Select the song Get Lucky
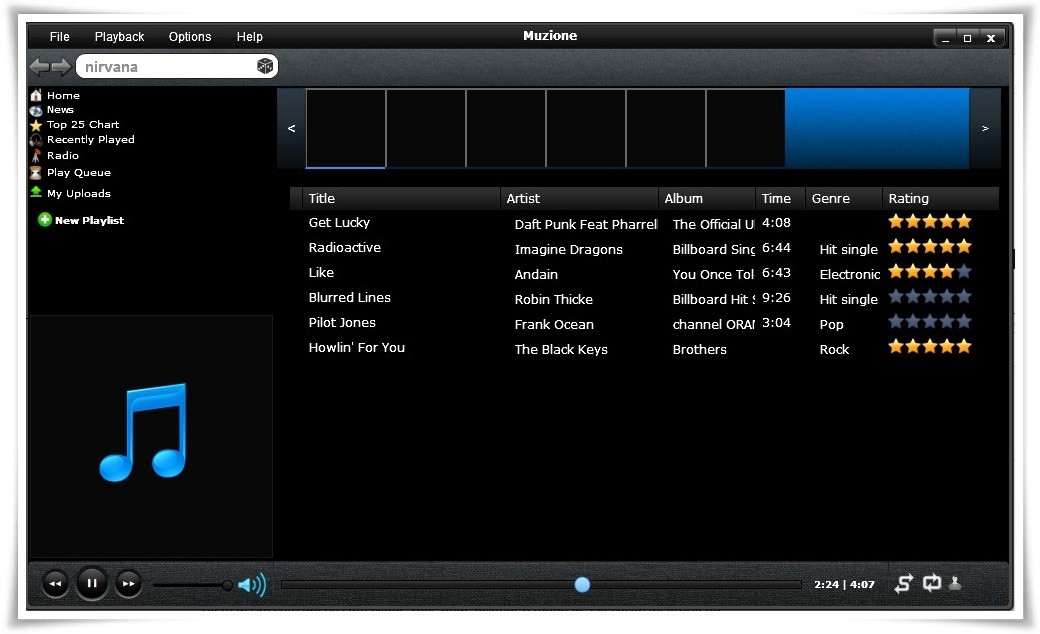The width and height of the screenshot is (1040, 634). pyautogui.click(x=339, y=223)
